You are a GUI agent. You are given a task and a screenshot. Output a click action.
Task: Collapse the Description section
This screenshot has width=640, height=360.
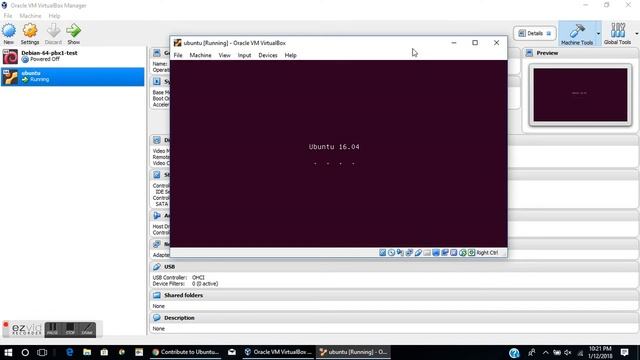(x=394, y=318)
